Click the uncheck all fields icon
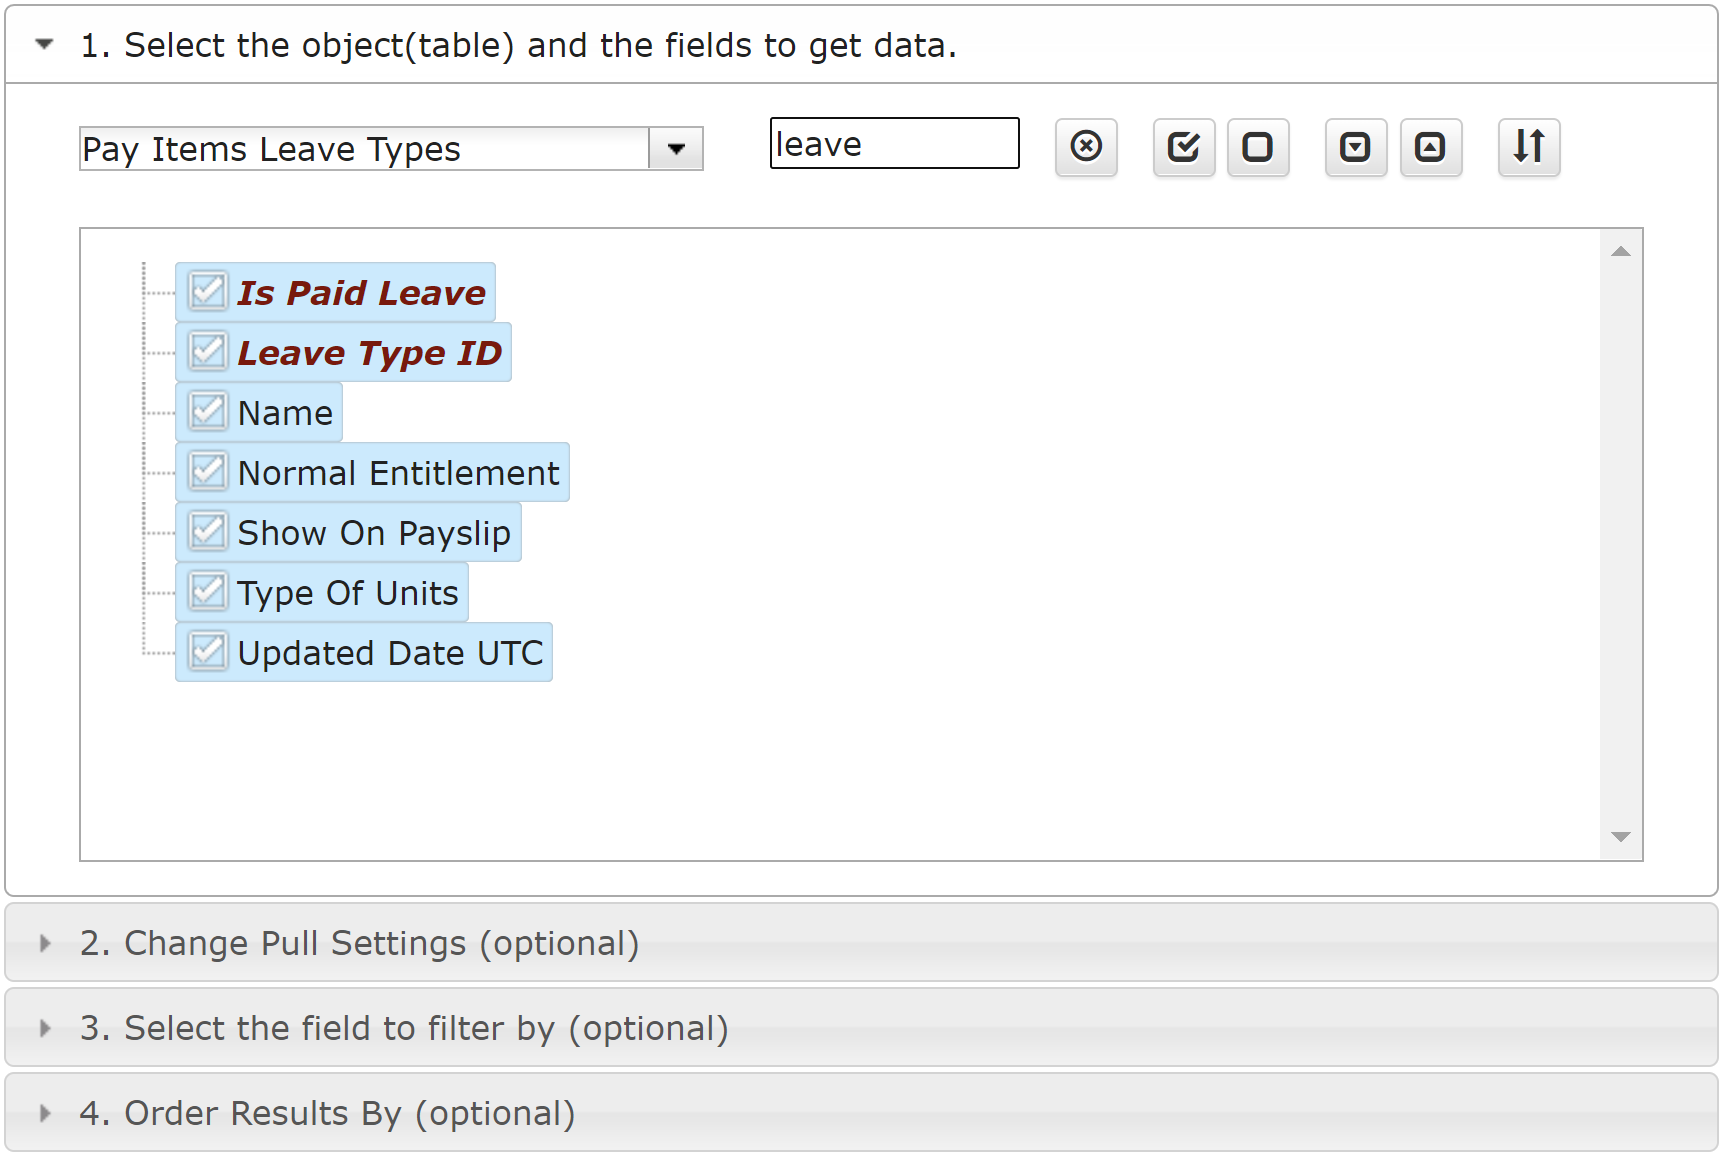 click(x=1258, y=147)
